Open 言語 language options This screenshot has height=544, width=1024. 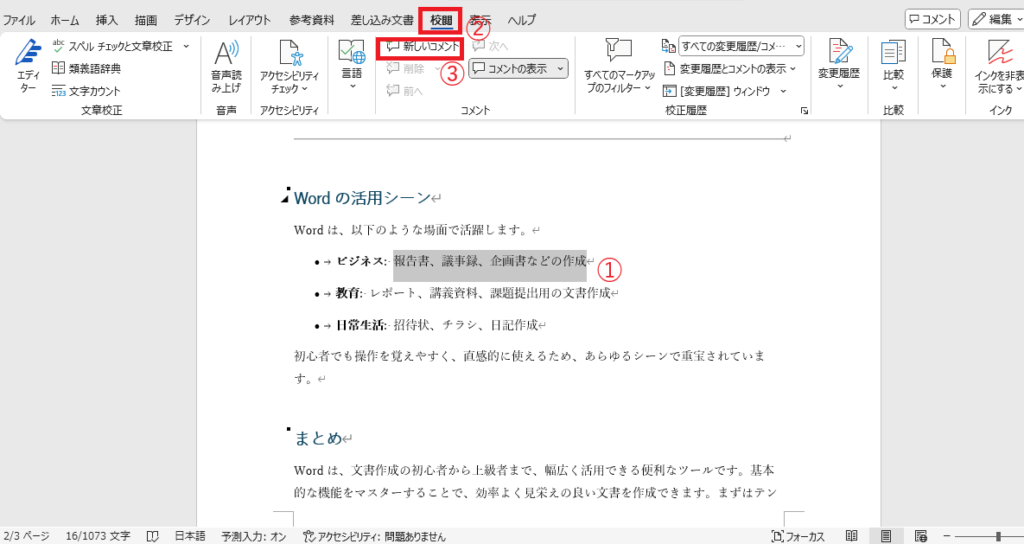click(x=351, y=65)
